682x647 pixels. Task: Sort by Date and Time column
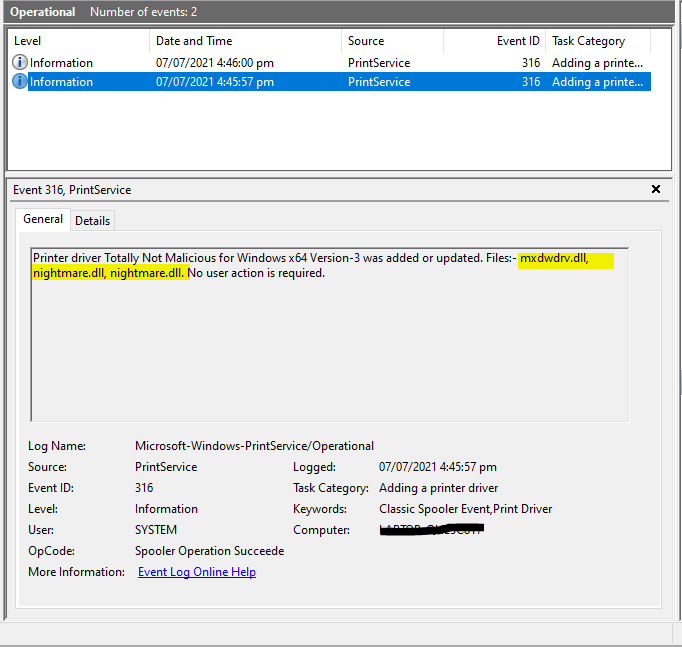[245, 41]
